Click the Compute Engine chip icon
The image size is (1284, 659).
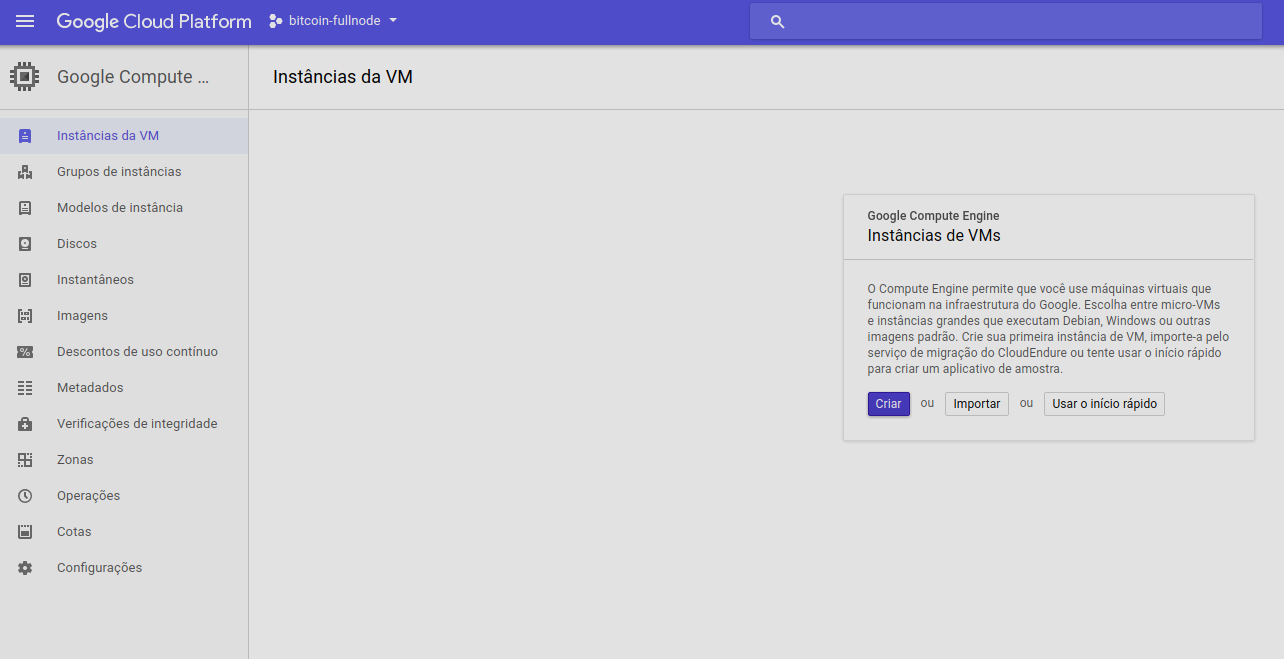pos(24,77)
